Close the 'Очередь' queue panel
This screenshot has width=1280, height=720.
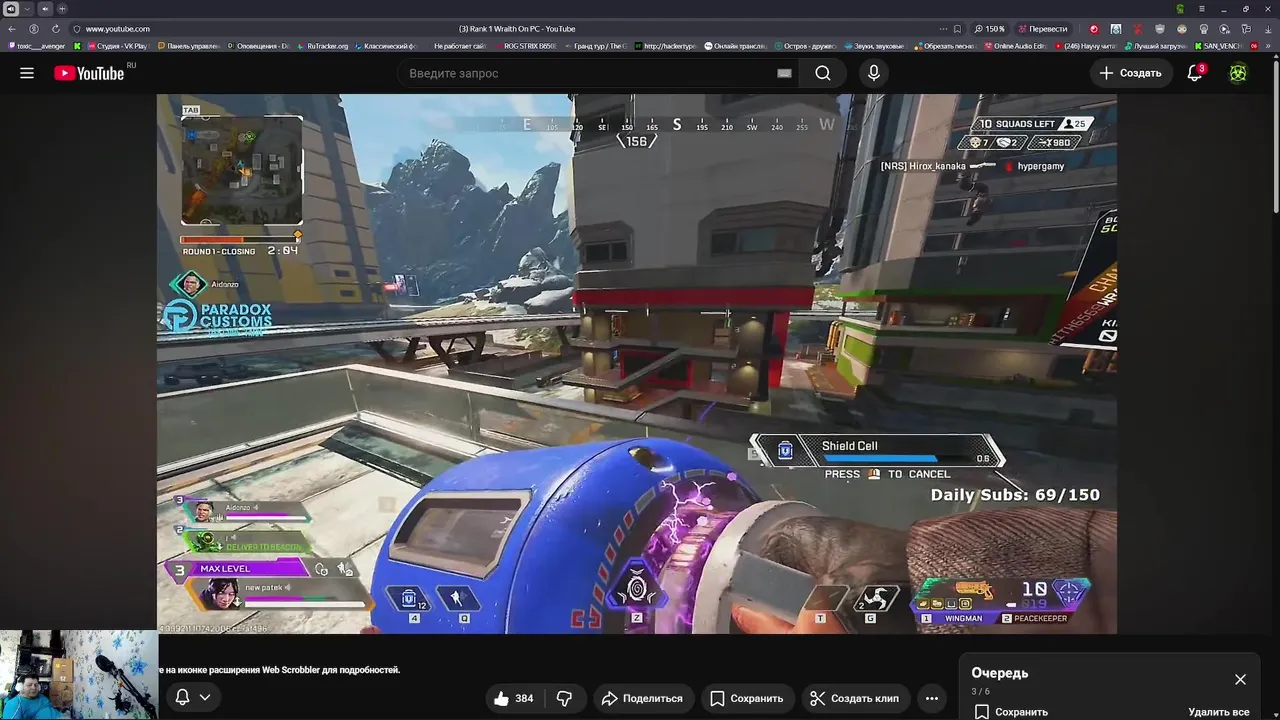coord(1240,679)
